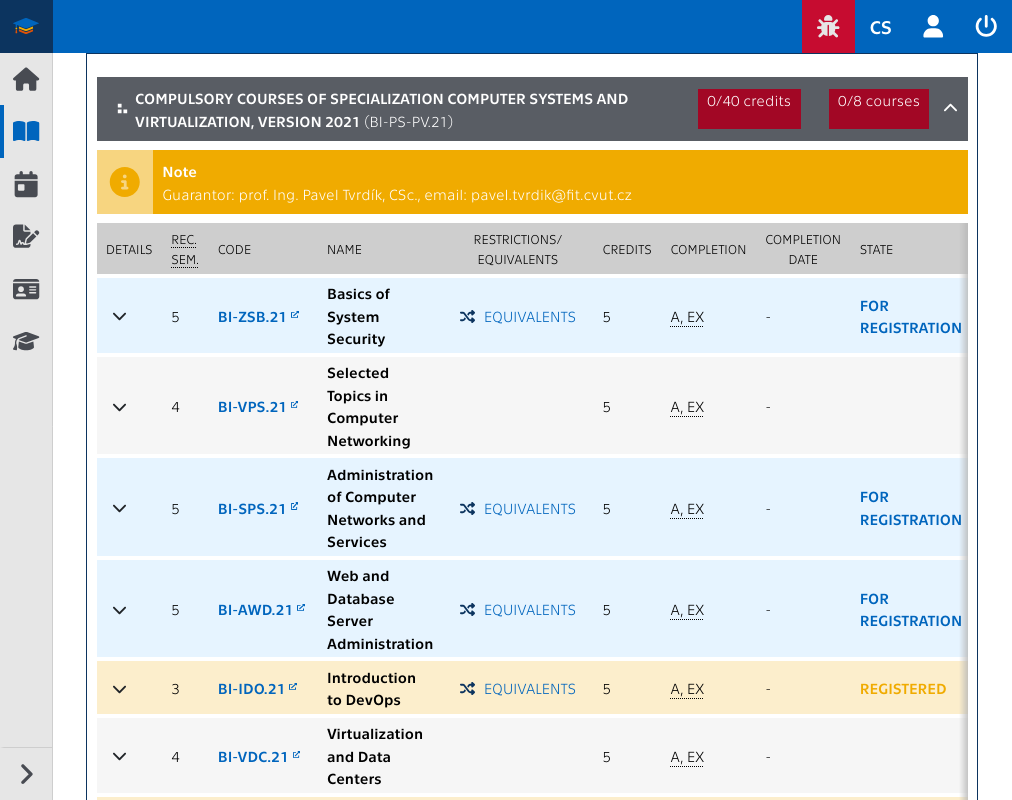
Task: Click the 0/8 courses badge
Action: click(x=878, y=108)
